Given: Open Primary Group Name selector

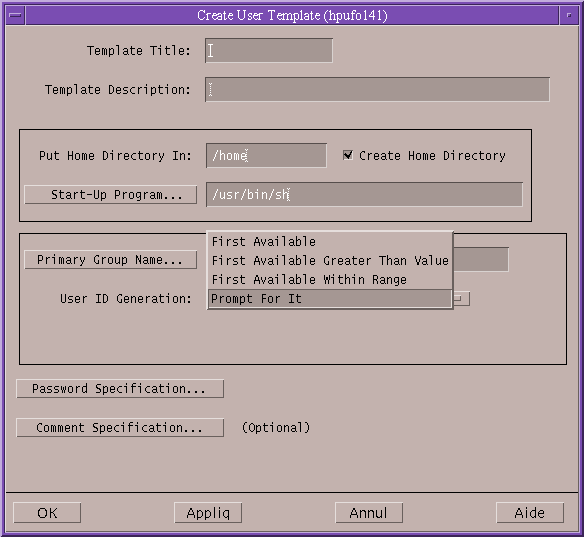Looking at the screenshot, I should tap(111, 260).
